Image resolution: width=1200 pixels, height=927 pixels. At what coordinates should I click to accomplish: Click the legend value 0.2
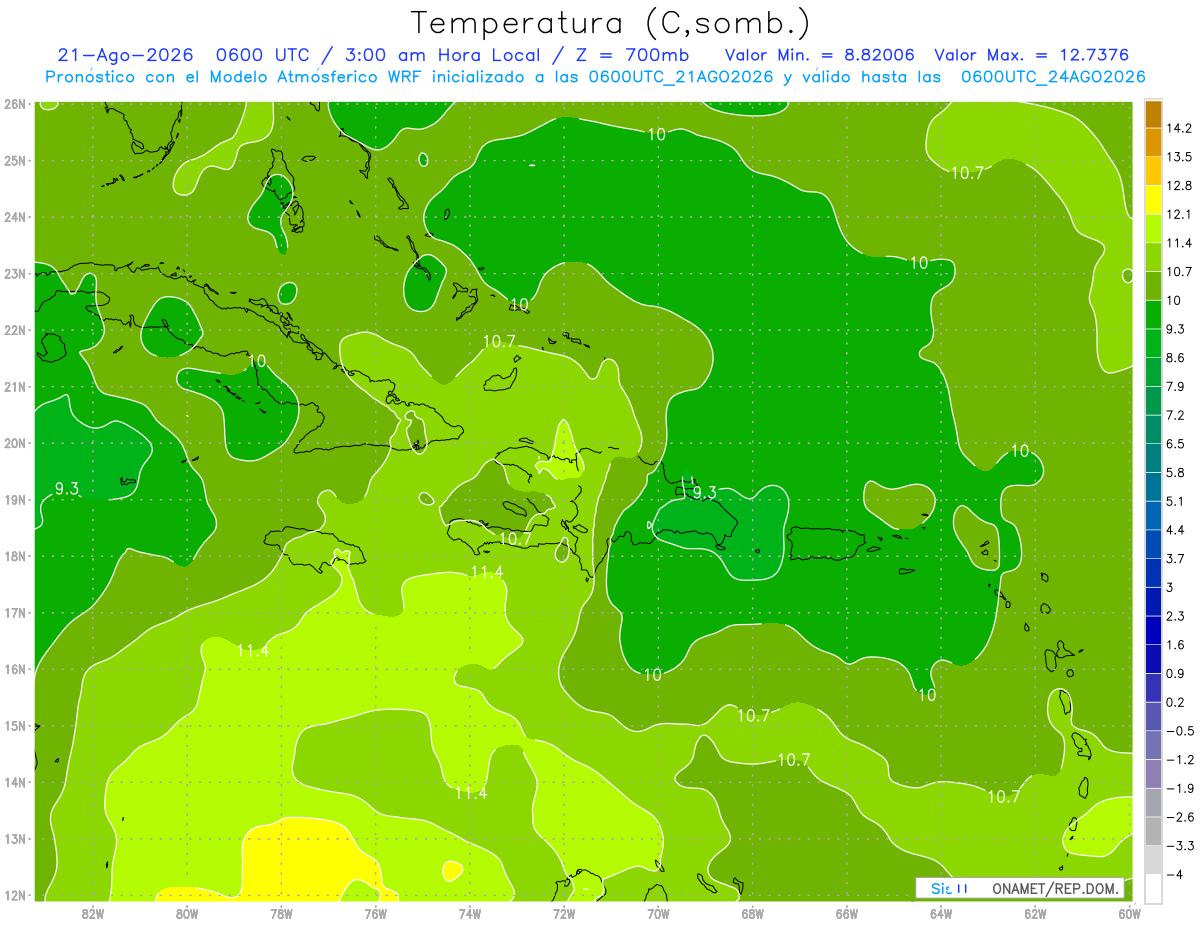pos(1176,702)
